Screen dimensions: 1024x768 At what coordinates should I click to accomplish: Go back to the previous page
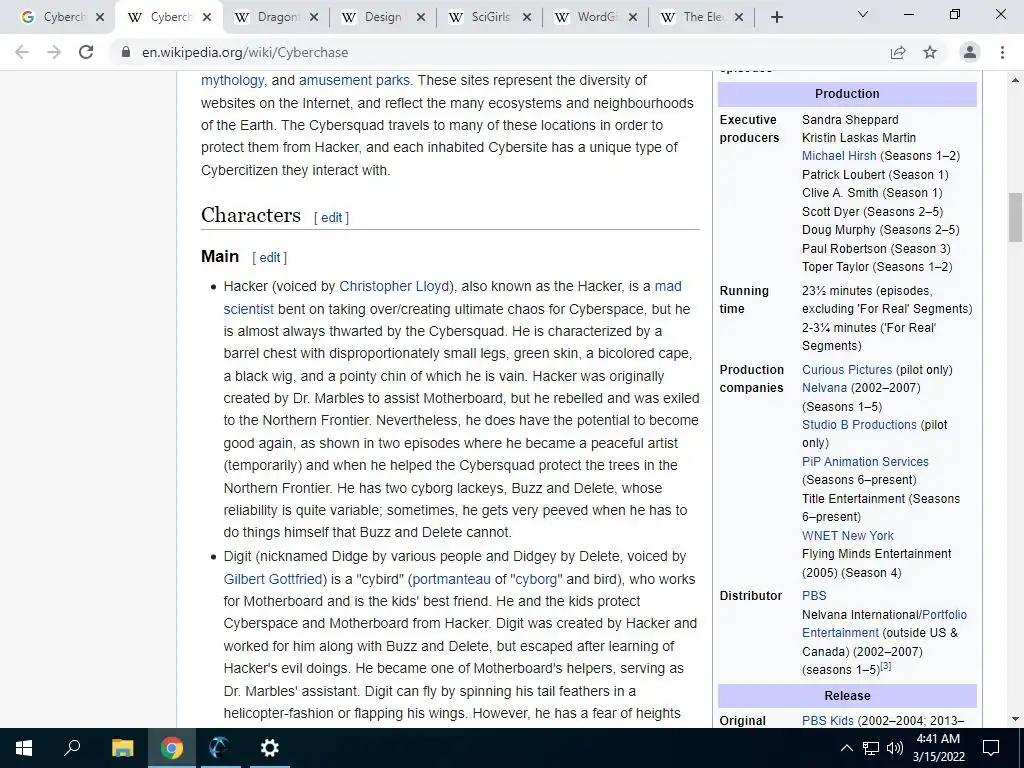tap(22, 52)
